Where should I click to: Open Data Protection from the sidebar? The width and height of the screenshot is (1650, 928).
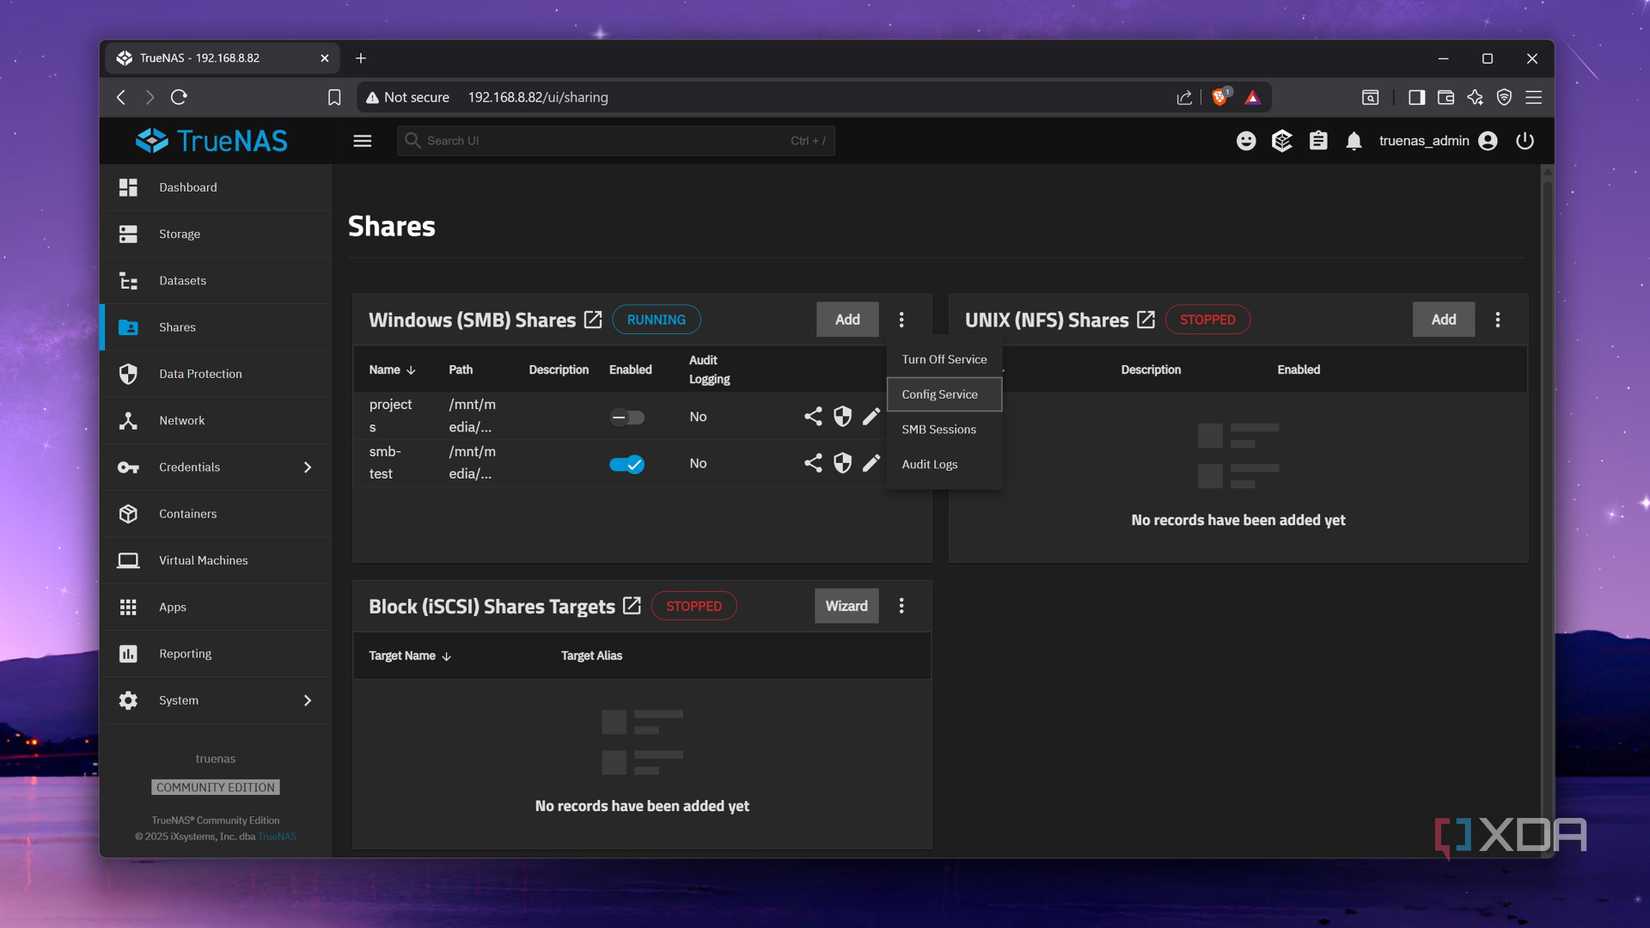pos(200,373)
